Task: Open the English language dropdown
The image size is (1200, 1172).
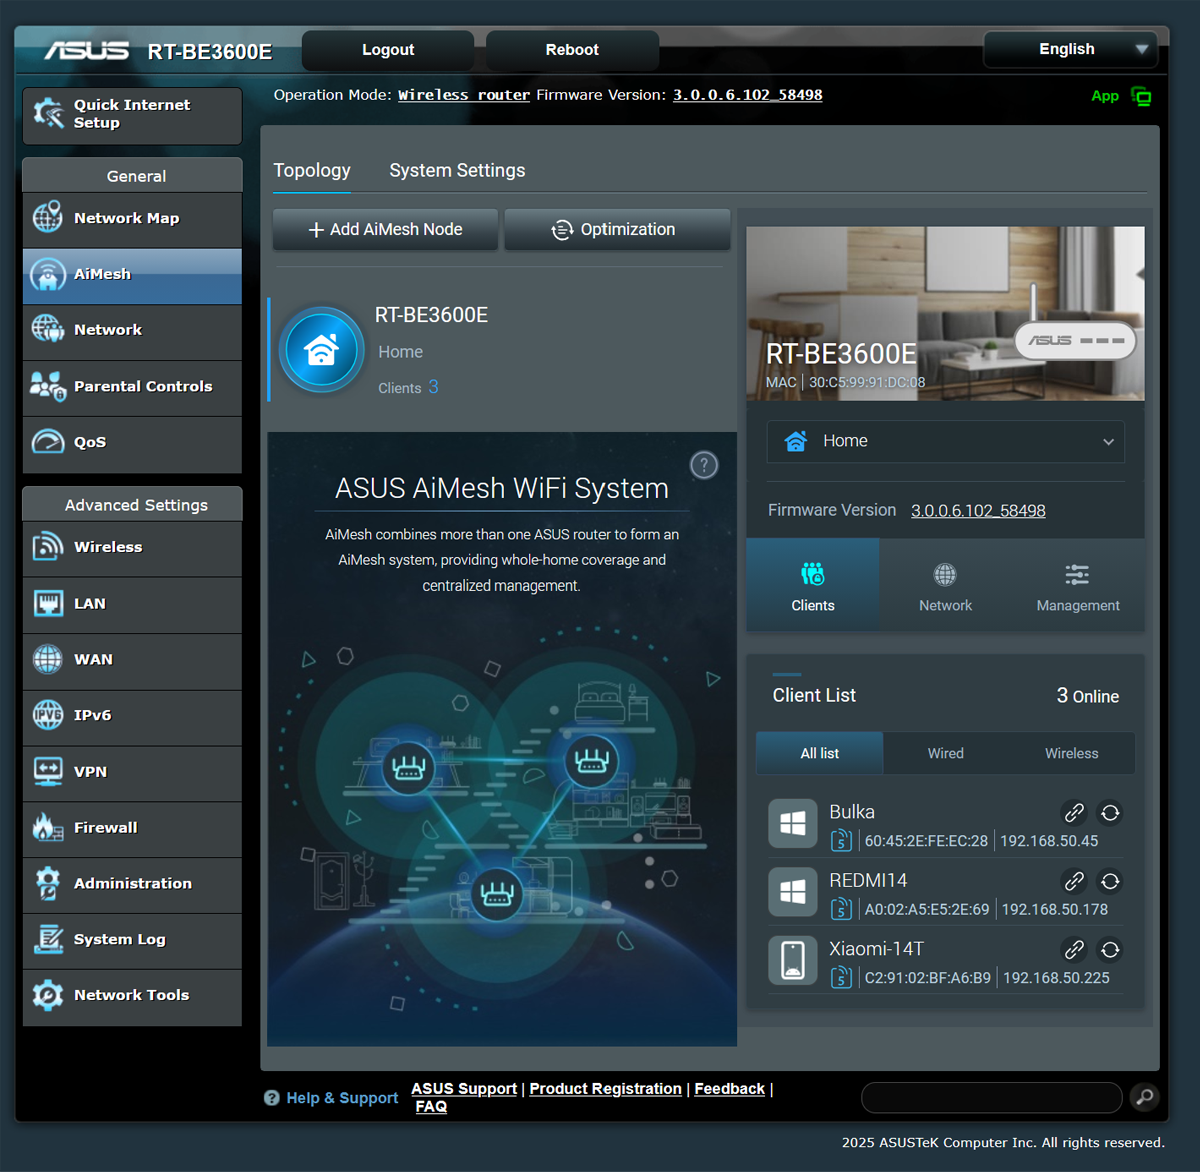Action: click(1070, 49)
